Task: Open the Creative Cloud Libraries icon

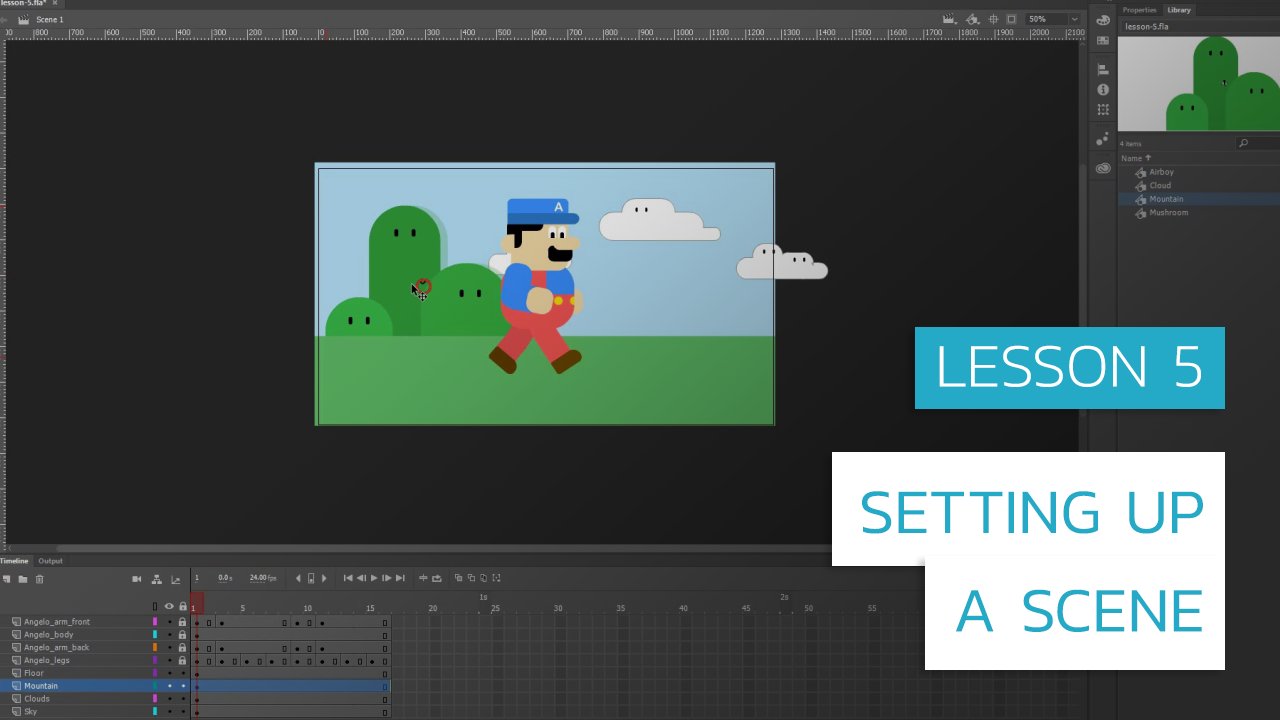Action: coord(1103,168)
